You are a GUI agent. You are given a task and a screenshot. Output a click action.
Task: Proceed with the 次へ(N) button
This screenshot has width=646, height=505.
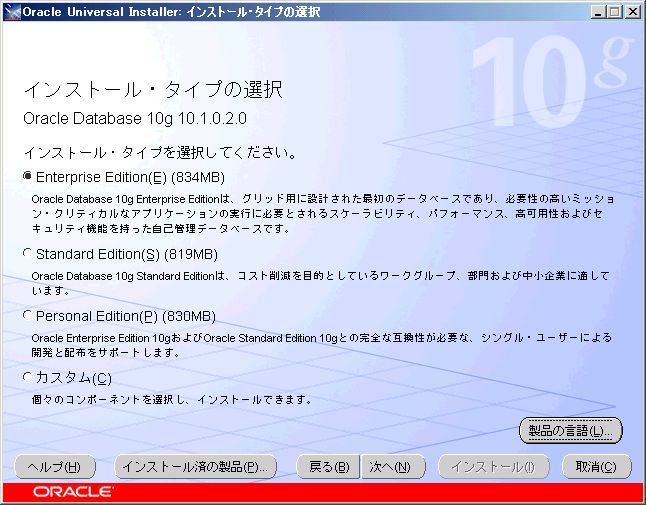point(393,467)
